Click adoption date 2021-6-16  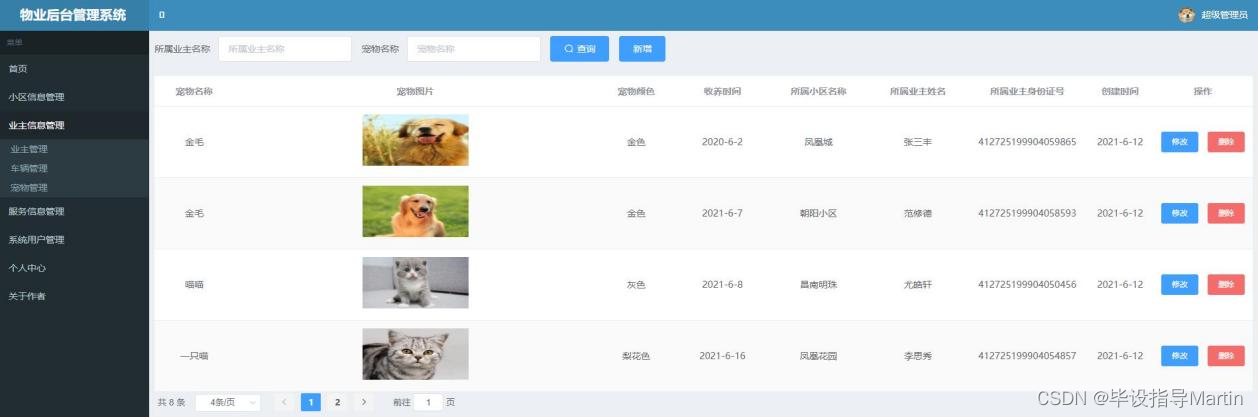(722, 355)
